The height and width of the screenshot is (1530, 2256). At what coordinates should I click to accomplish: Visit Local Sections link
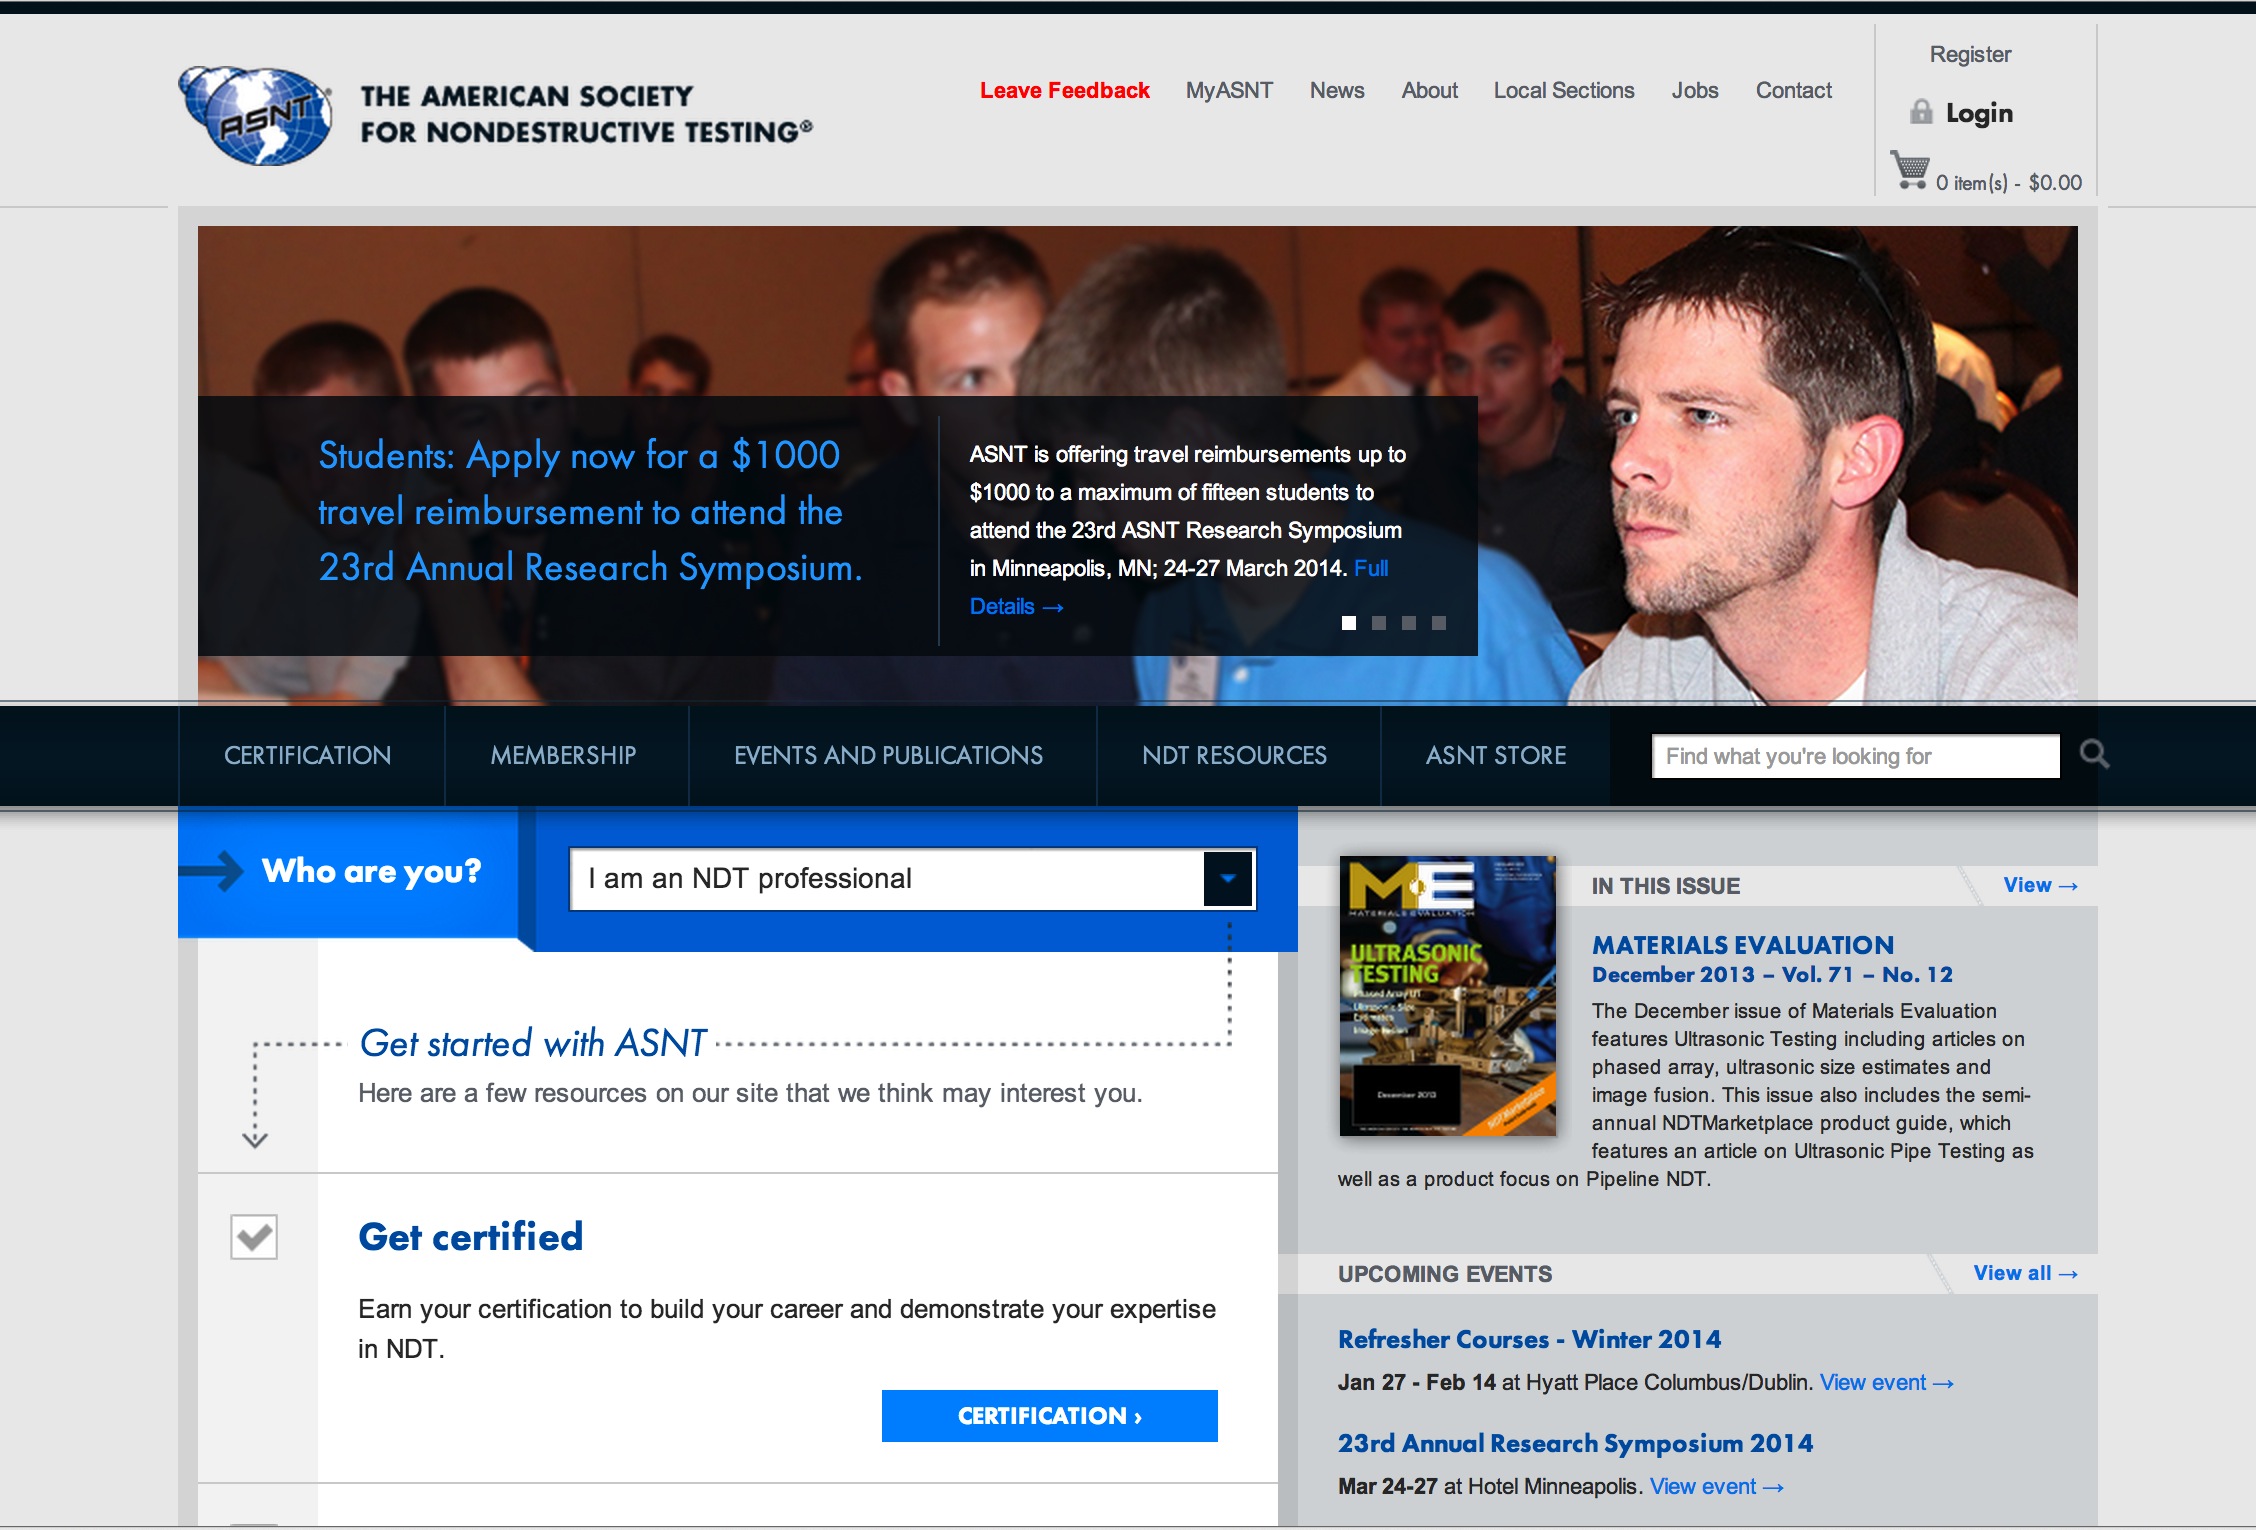(x=1564, y=90)
